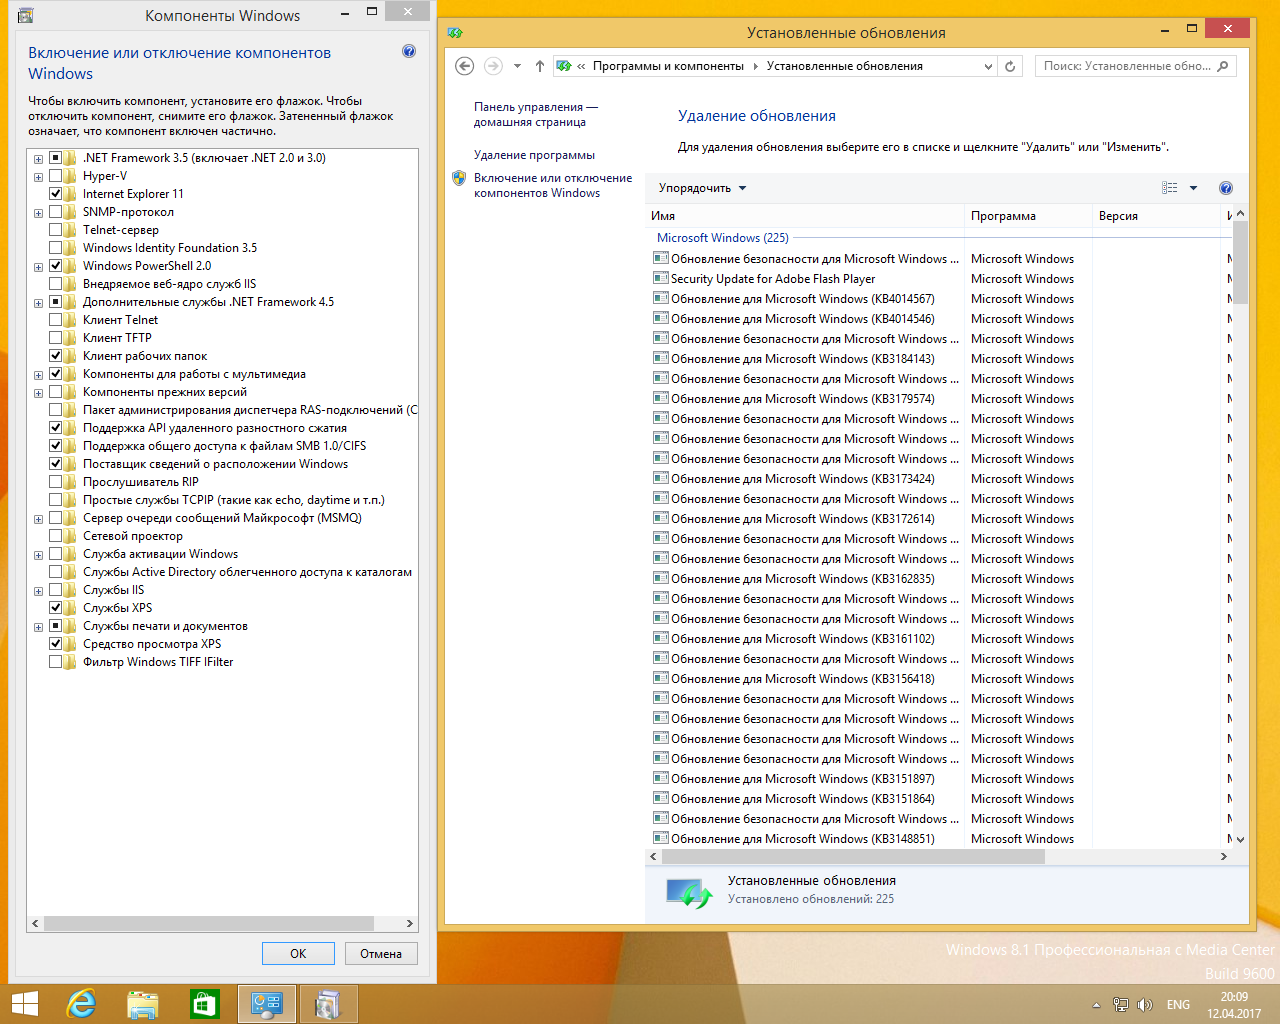Open Internet Explorer from taskbar
This screenshot has width=1280, height=1024.
pos(81,1004)
